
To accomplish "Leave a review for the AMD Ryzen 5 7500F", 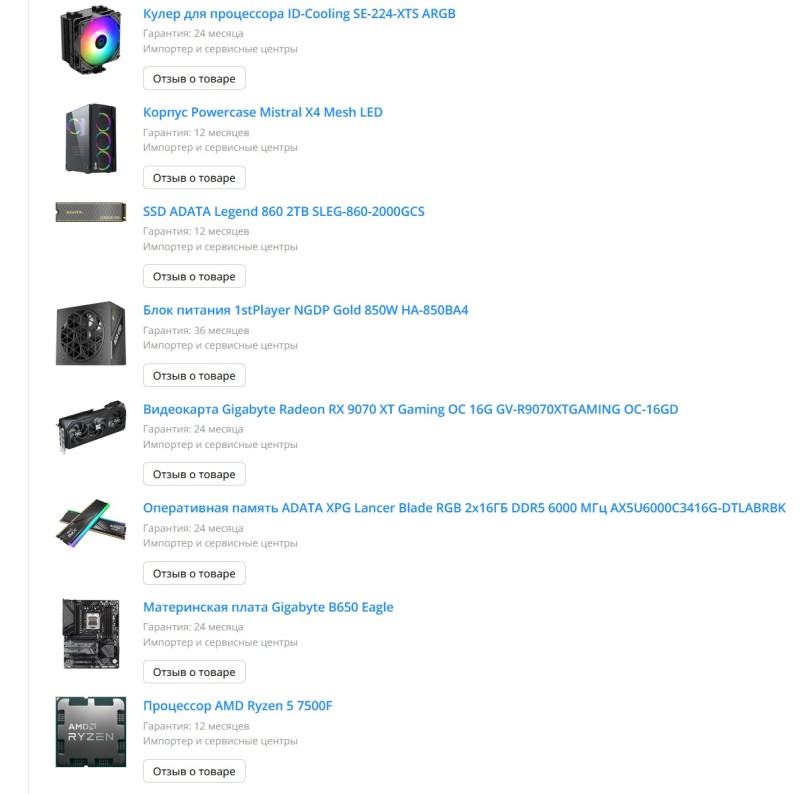I will pos(194,772).
